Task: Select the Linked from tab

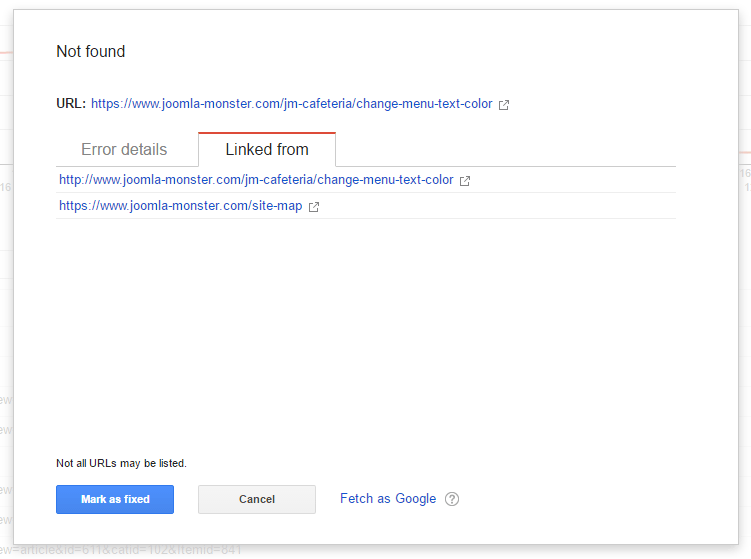Action: point(267,149)
